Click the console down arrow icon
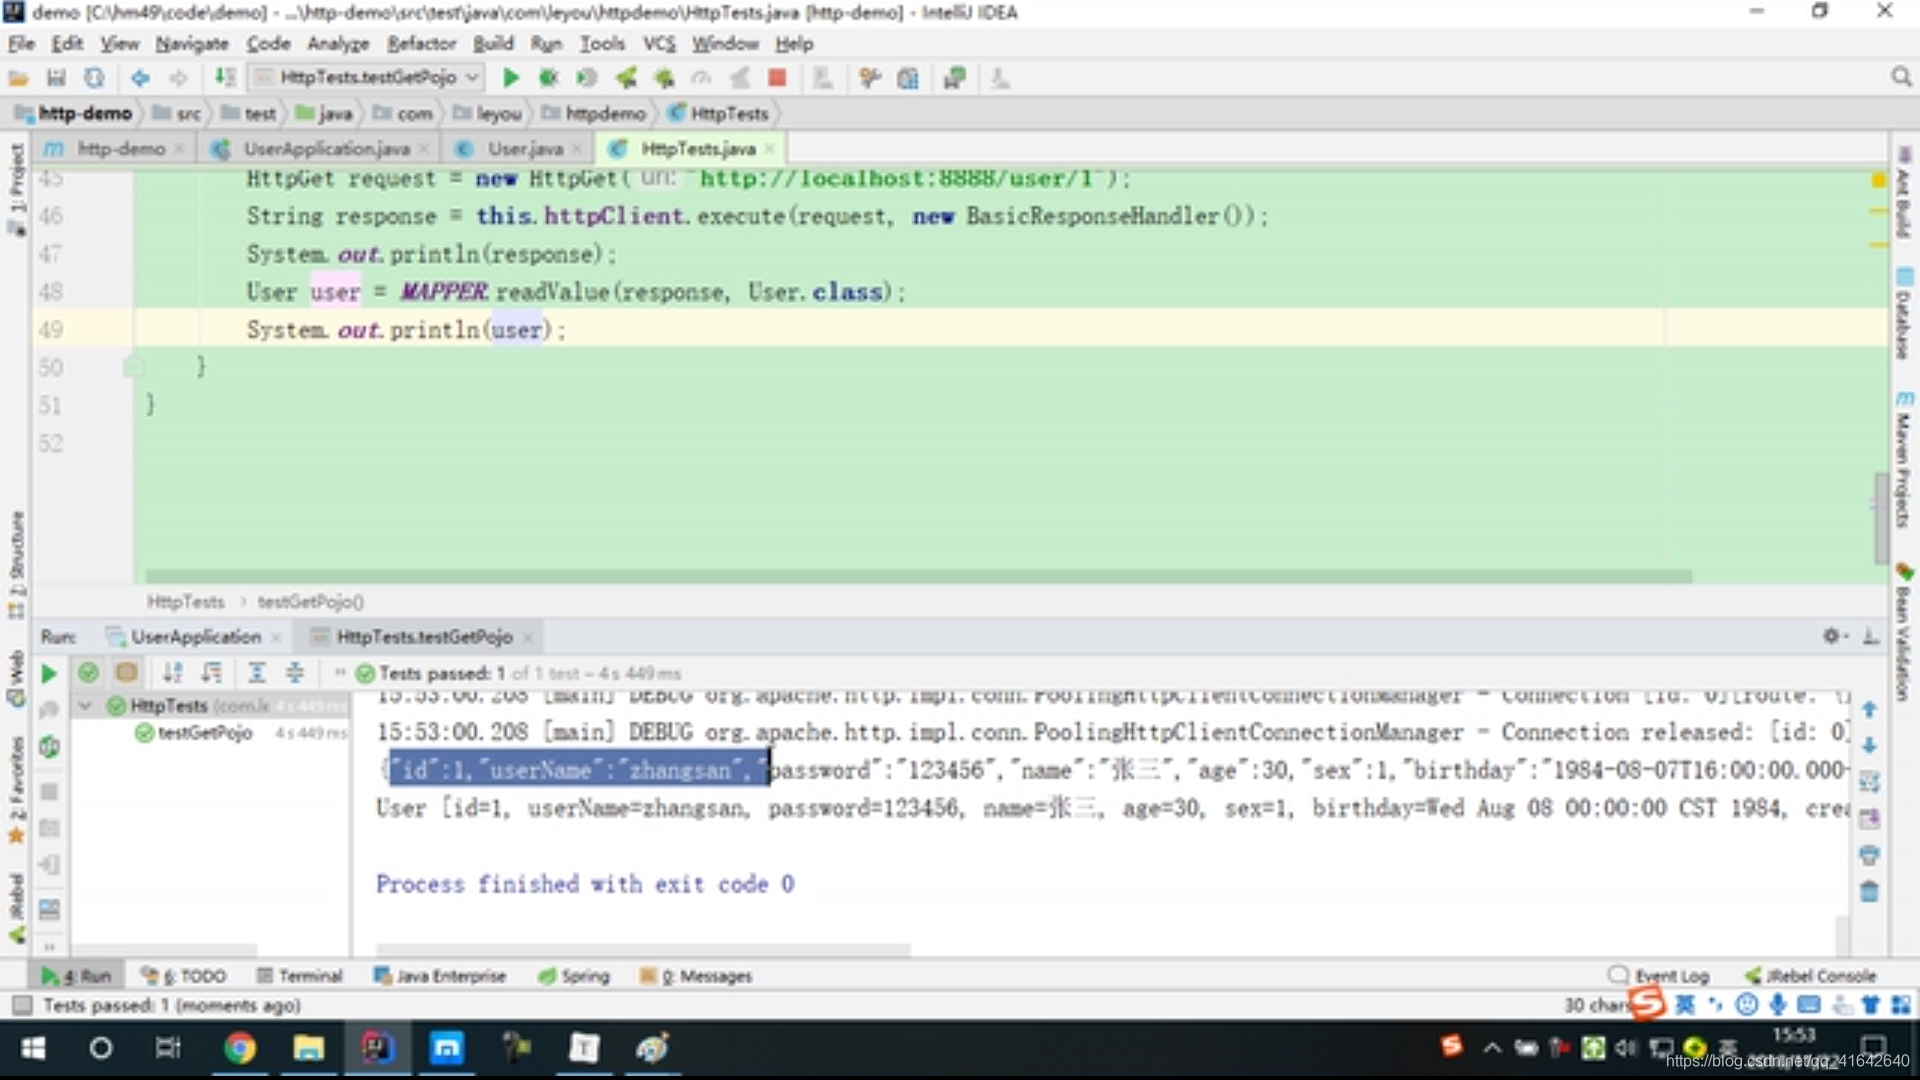This screenshot has height=1080, width=1920. (x=1869, y=746)
